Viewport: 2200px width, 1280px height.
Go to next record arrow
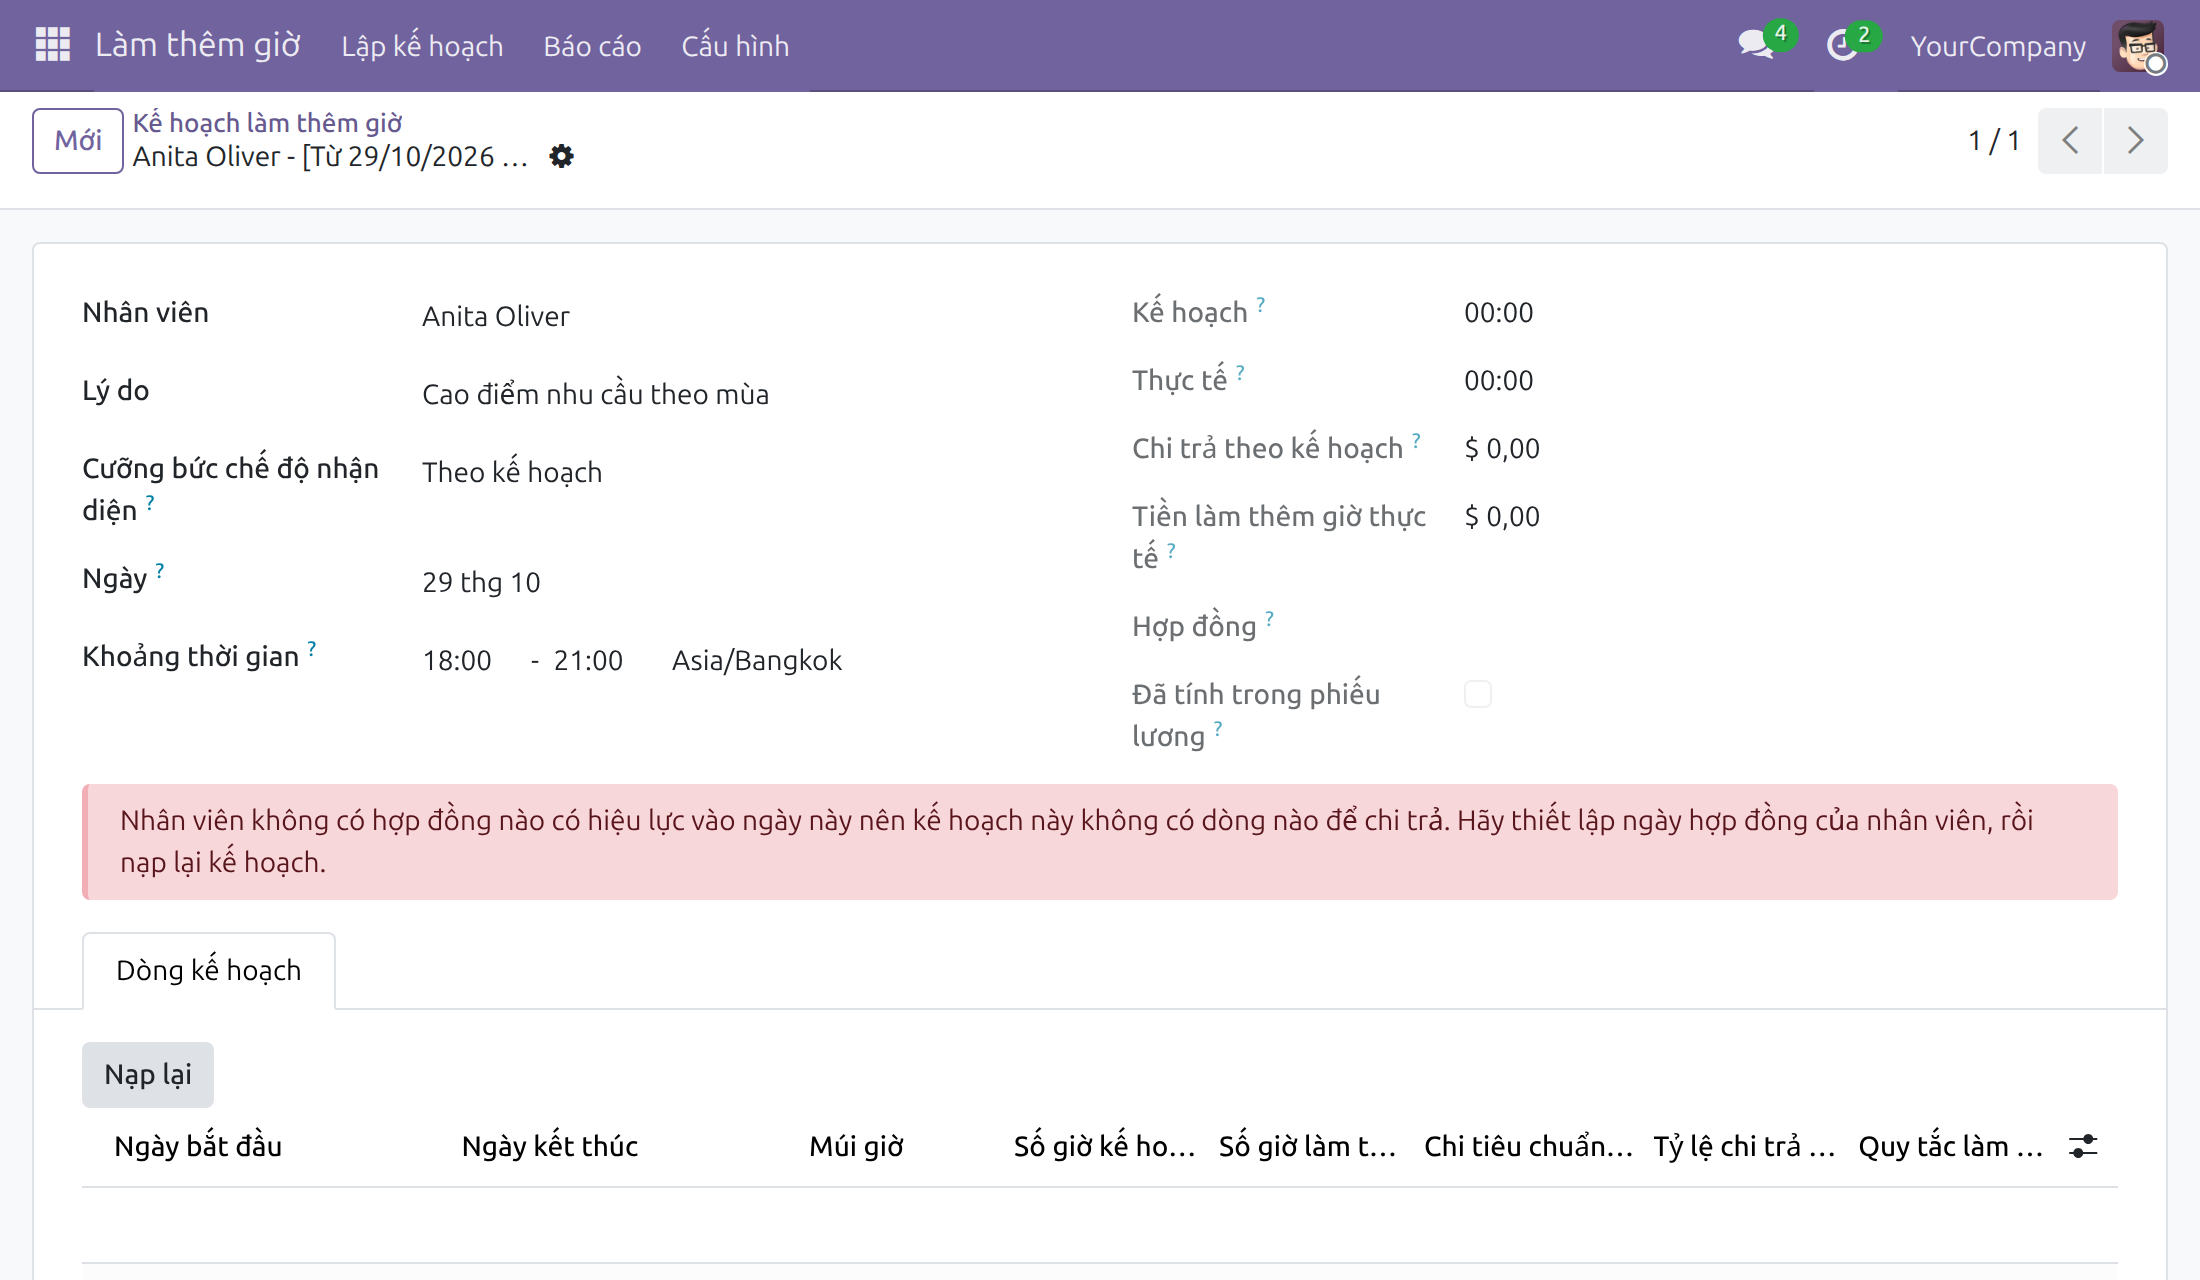(2135, 140)
